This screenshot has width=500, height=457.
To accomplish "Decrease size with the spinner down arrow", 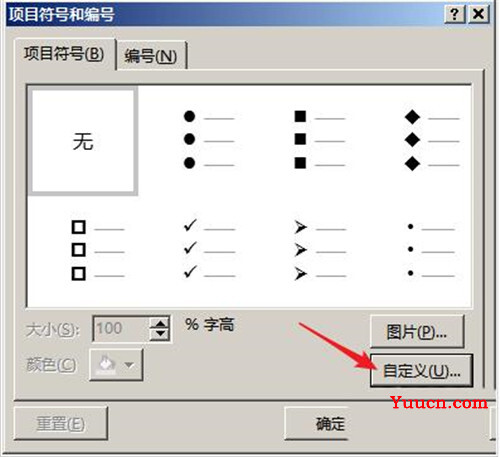I will tap(160, 334).
